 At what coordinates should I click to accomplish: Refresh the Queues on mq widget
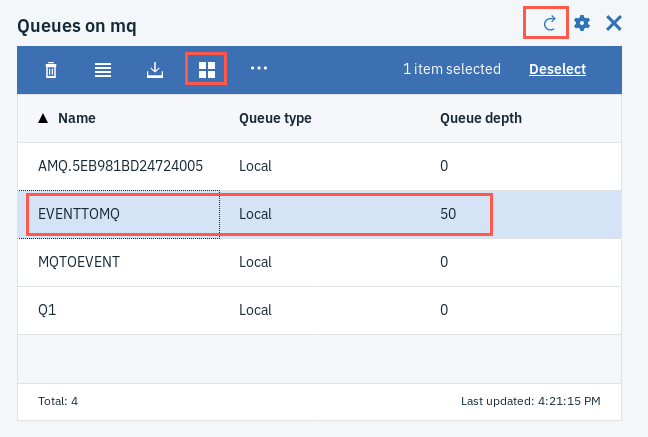pos(549,23)
